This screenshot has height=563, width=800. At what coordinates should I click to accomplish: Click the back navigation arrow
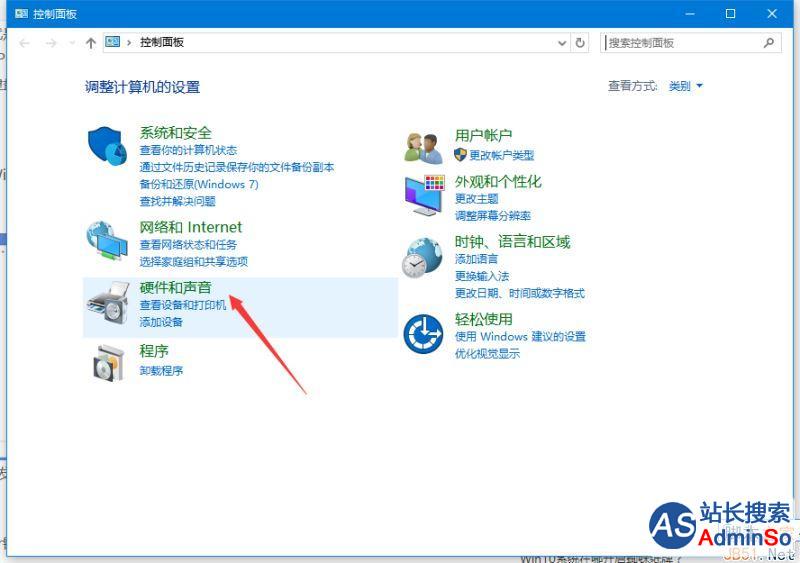24,43
